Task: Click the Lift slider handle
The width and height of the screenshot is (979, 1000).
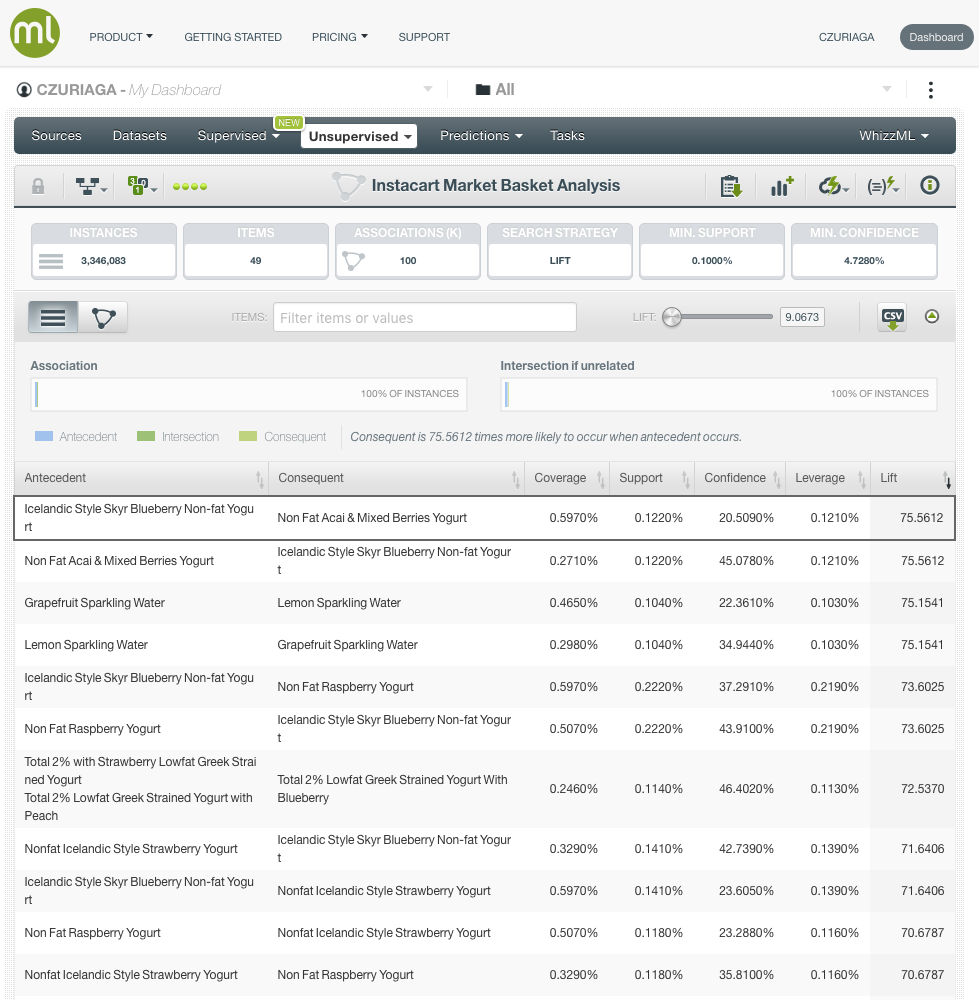Action: tap(672, 317)
